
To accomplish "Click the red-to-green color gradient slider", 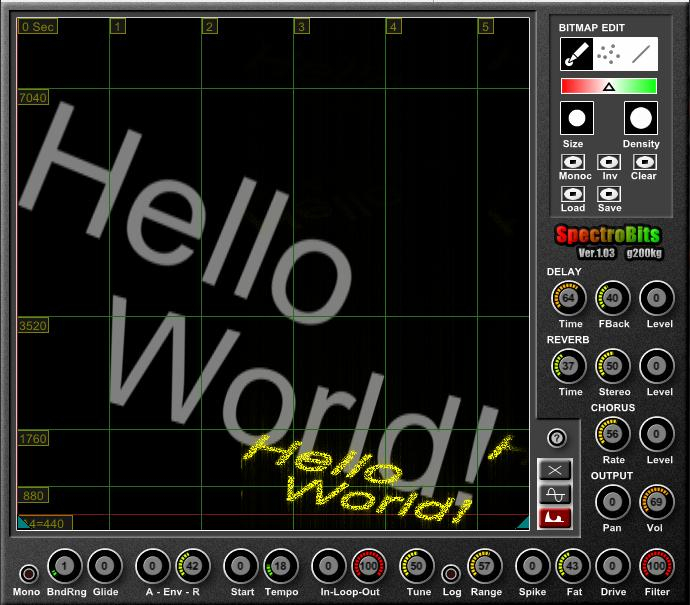I will (608, 86).
